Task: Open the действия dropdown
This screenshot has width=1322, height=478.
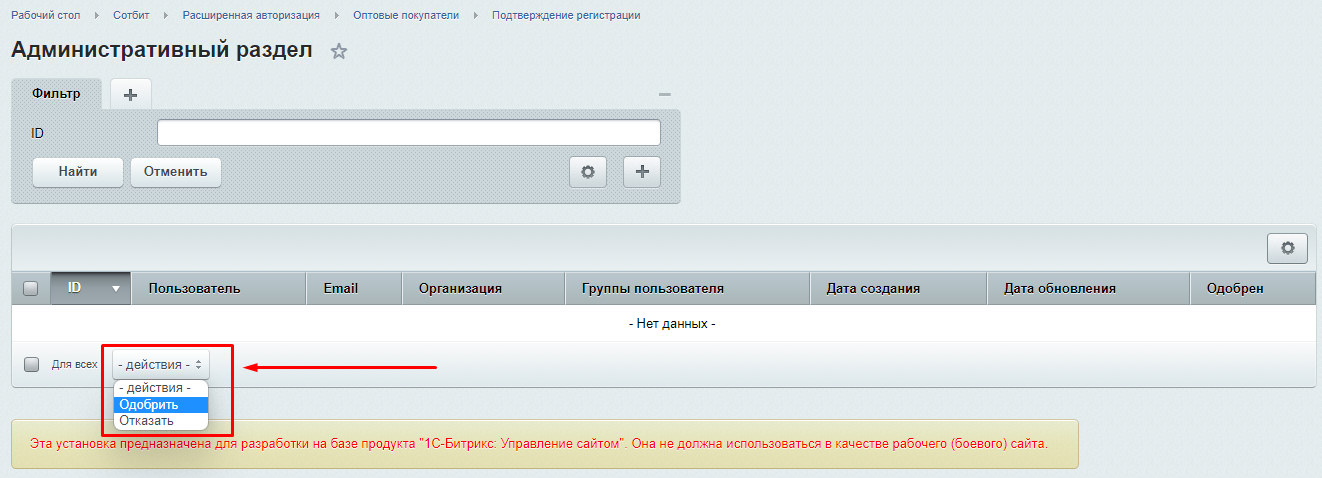Action: (161, 365)
